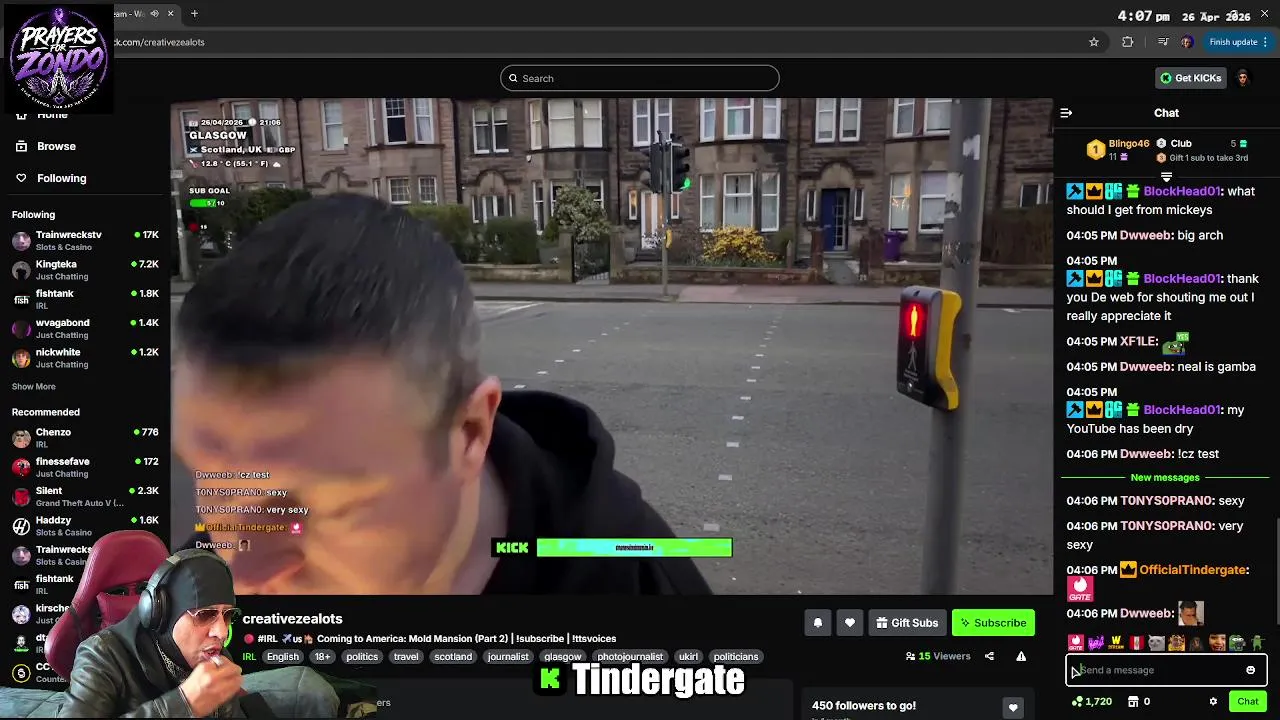1280x720 pixels.
Task: Click the Chenzo avatar icon
Action: [21, 438]
